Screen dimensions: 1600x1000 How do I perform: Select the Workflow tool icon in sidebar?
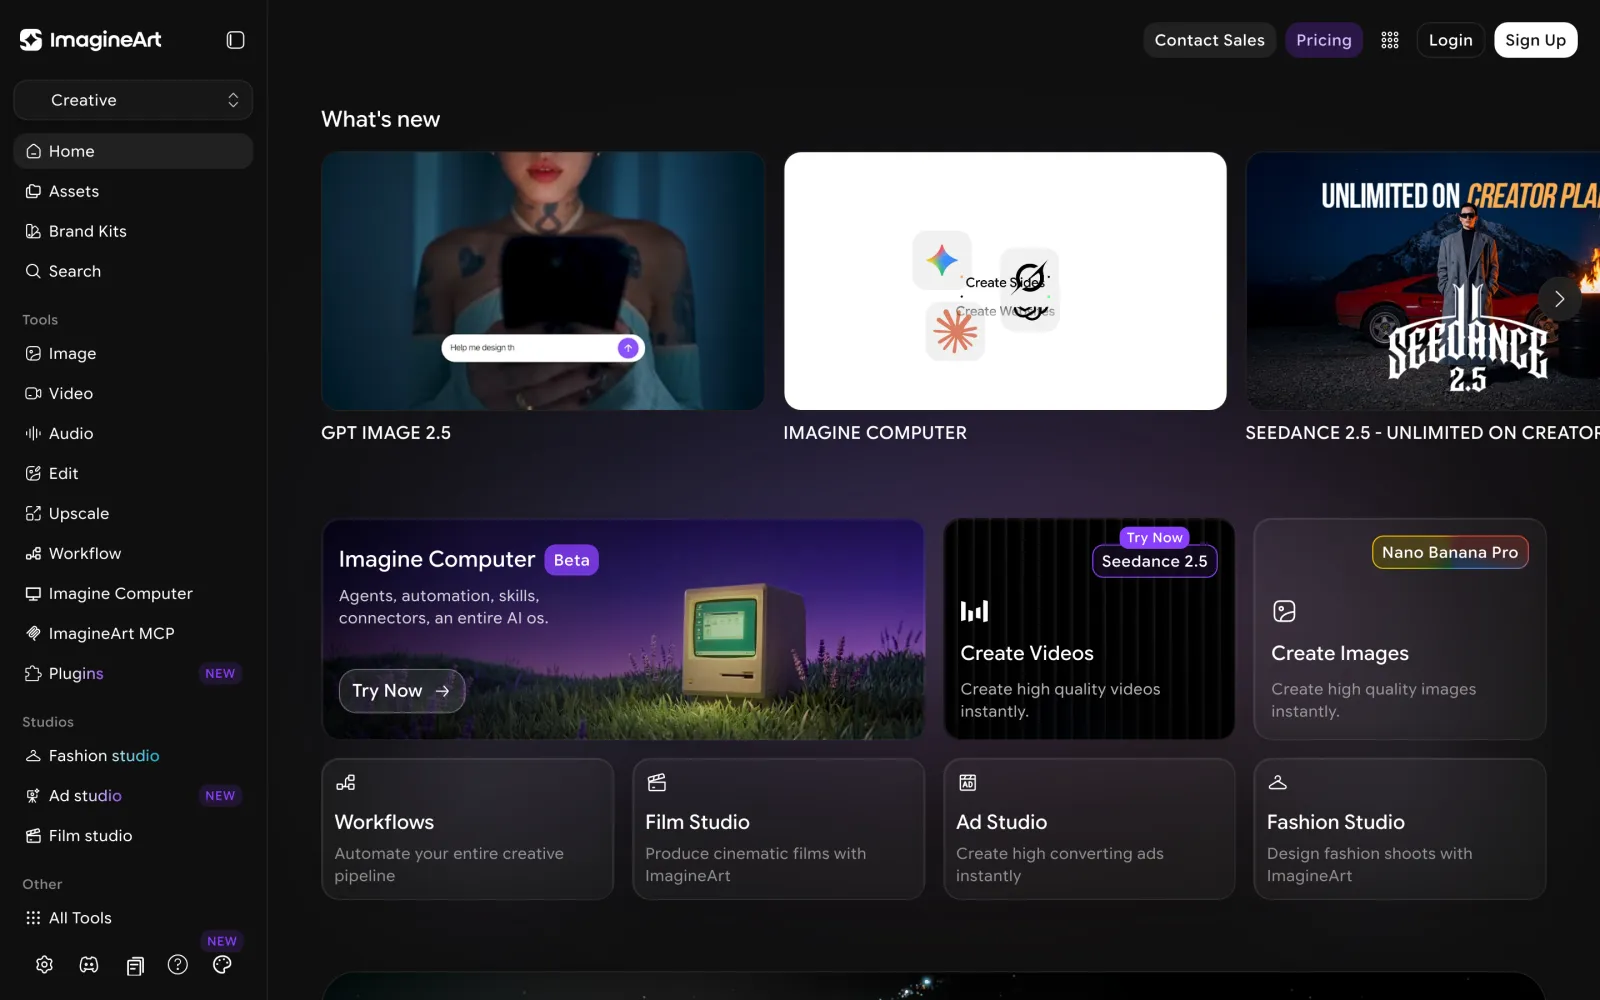33,554
